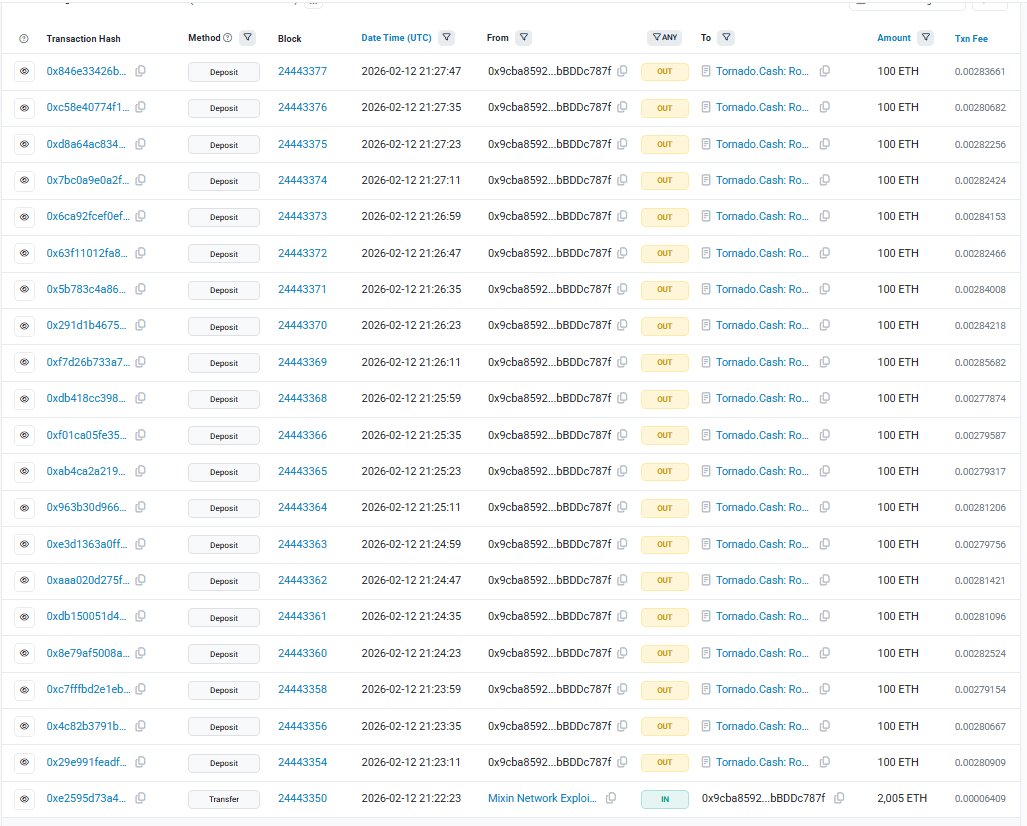The image size is (1027, 826).
Task: Copy recipient address in block 24443350 row
Action: (839, 798)
